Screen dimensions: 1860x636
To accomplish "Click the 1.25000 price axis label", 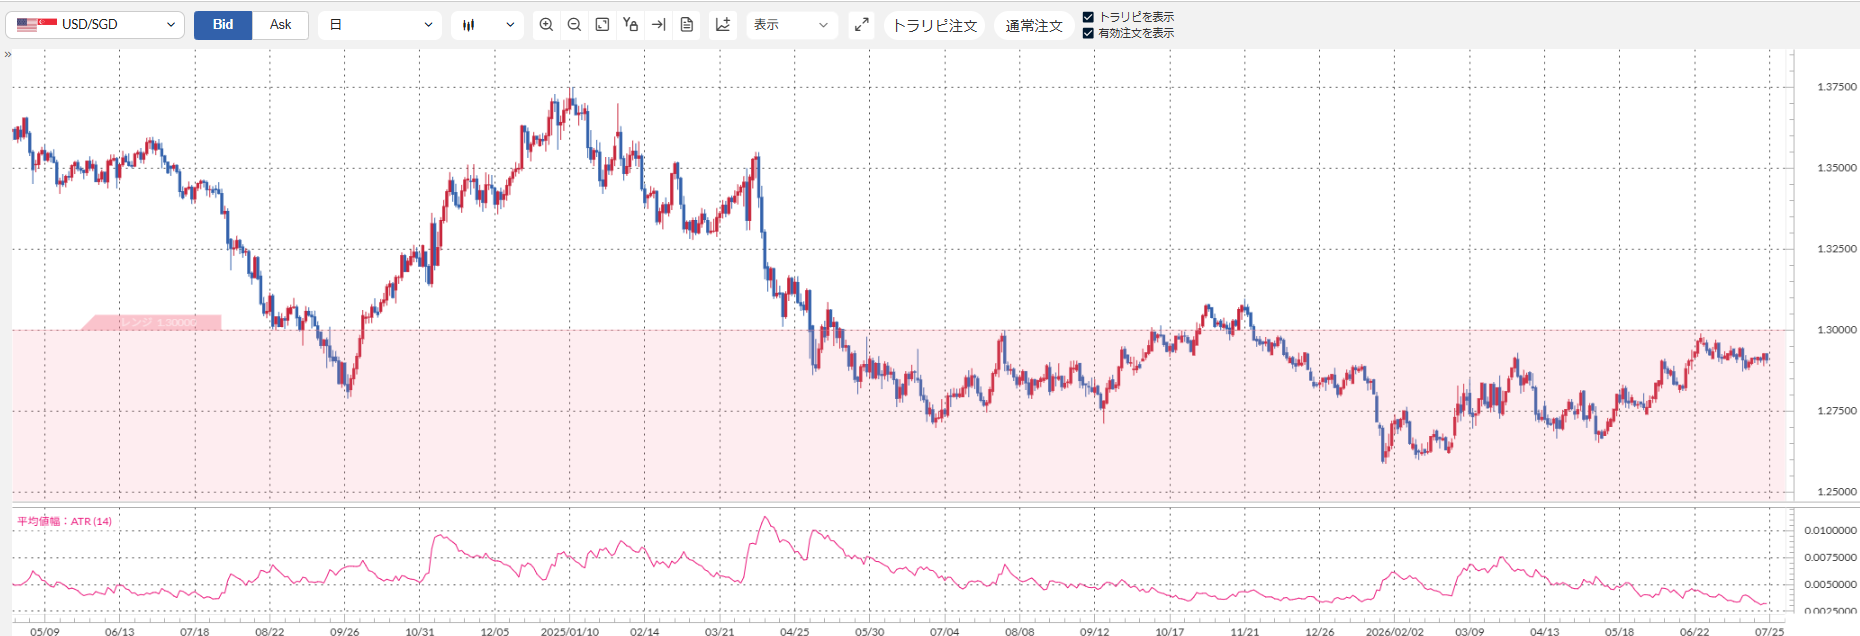I will tap(1836, 492).
